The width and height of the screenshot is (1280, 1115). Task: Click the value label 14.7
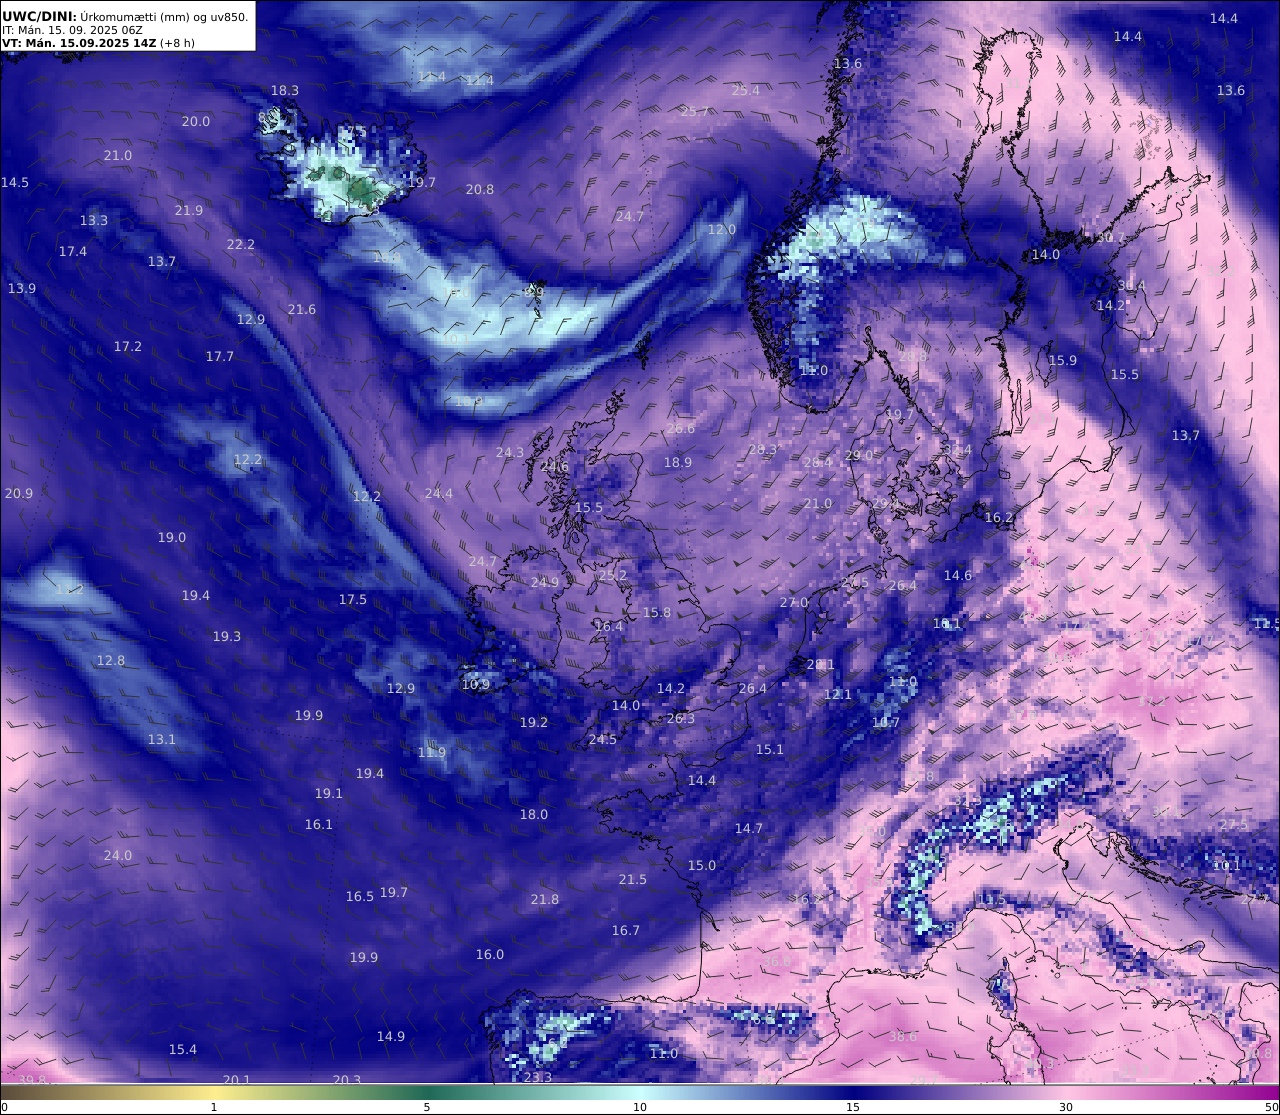coord(749,828)
